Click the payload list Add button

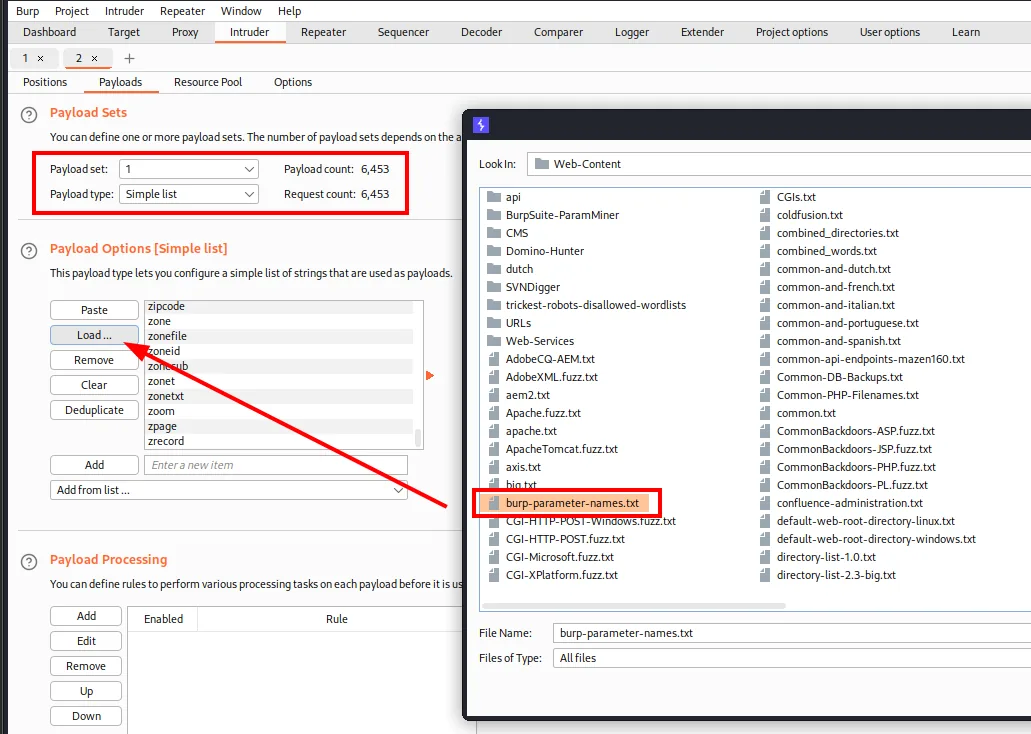point(94,465)
